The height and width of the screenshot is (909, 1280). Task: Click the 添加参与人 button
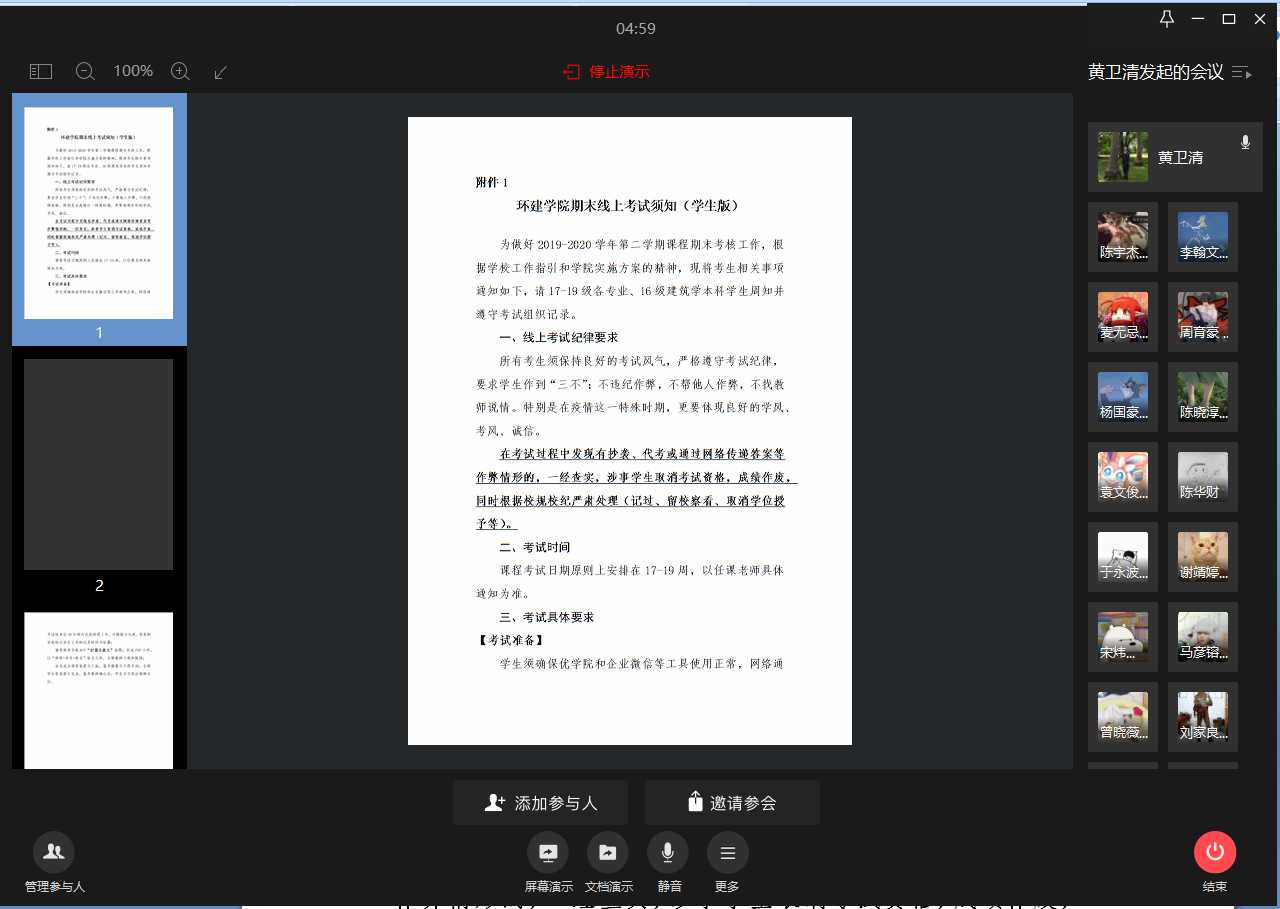click(x=540, y=803)
